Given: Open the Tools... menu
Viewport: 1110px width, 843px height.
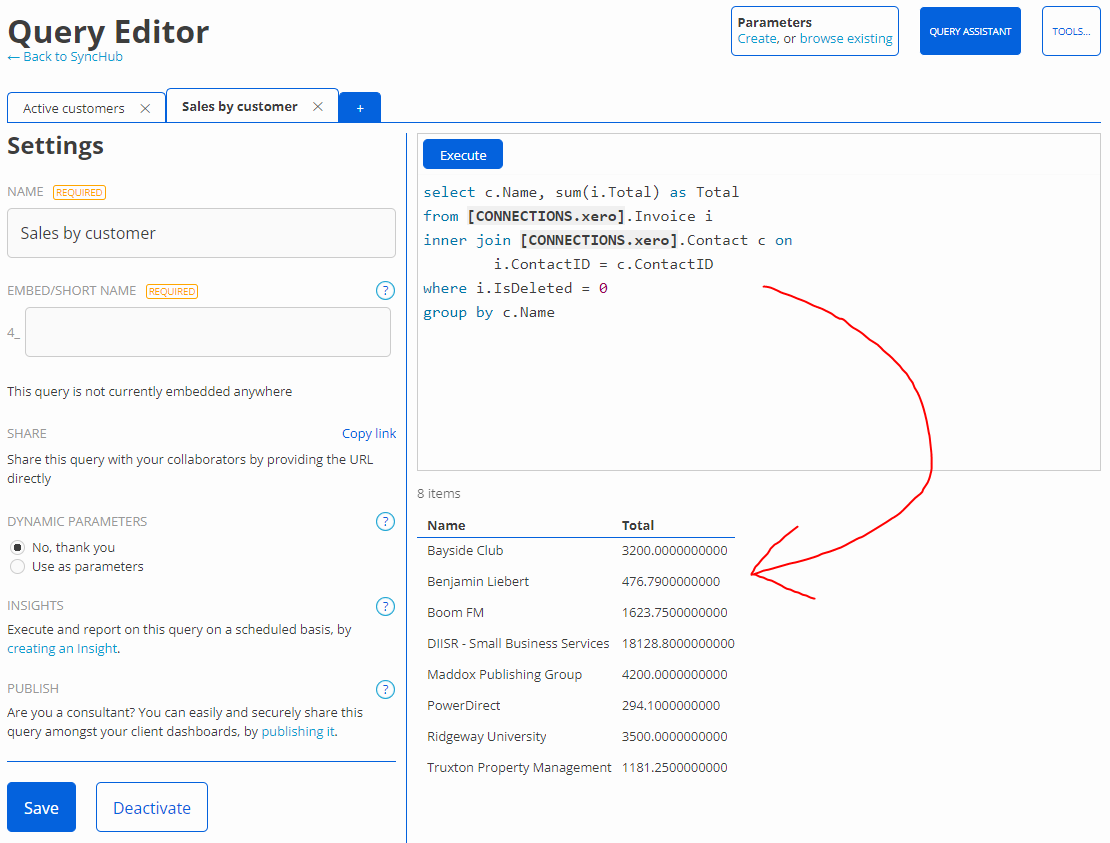Looking at the screenshot, I should coord(1071,31).
